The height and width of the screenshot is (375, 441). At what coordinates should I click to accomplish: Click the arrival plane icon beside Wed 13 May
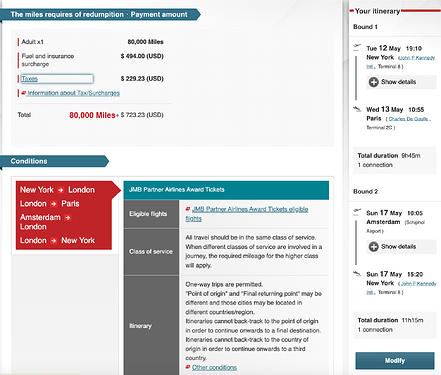tap(357, 109)
